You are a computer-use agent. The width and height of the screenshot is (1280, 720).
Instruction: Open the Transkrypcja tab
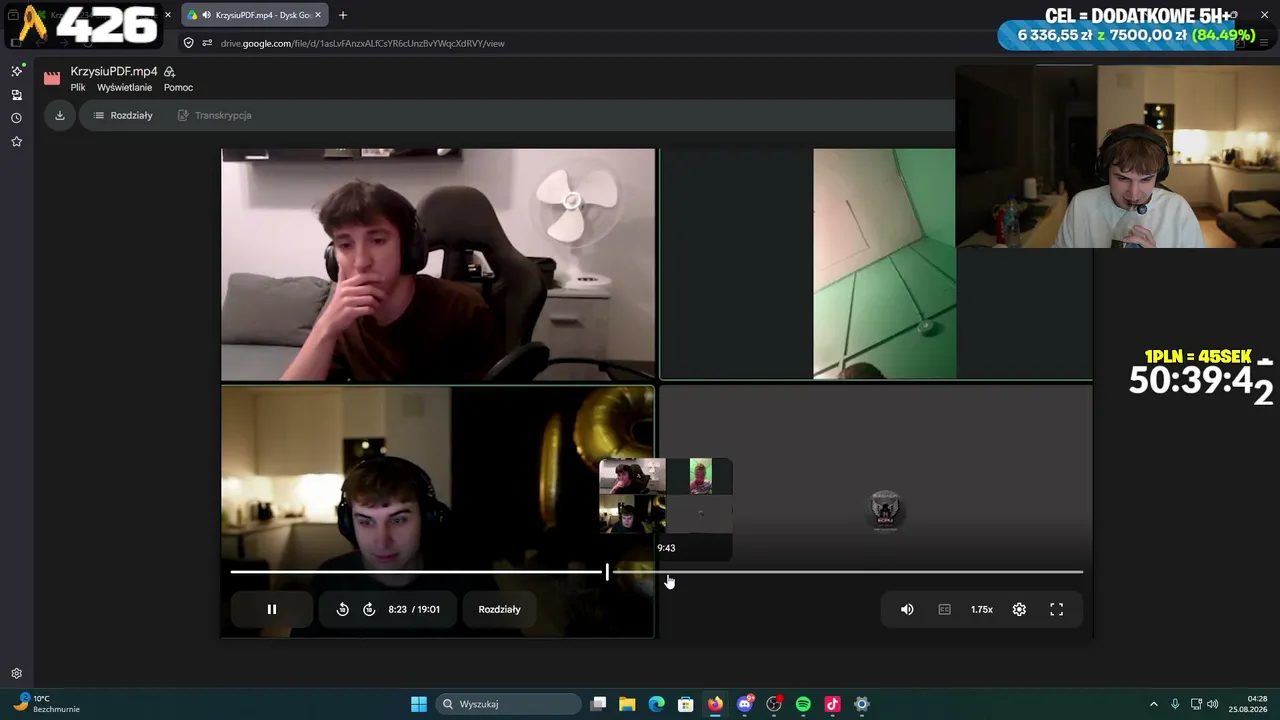pyautogui.click(x=214, y=115)
